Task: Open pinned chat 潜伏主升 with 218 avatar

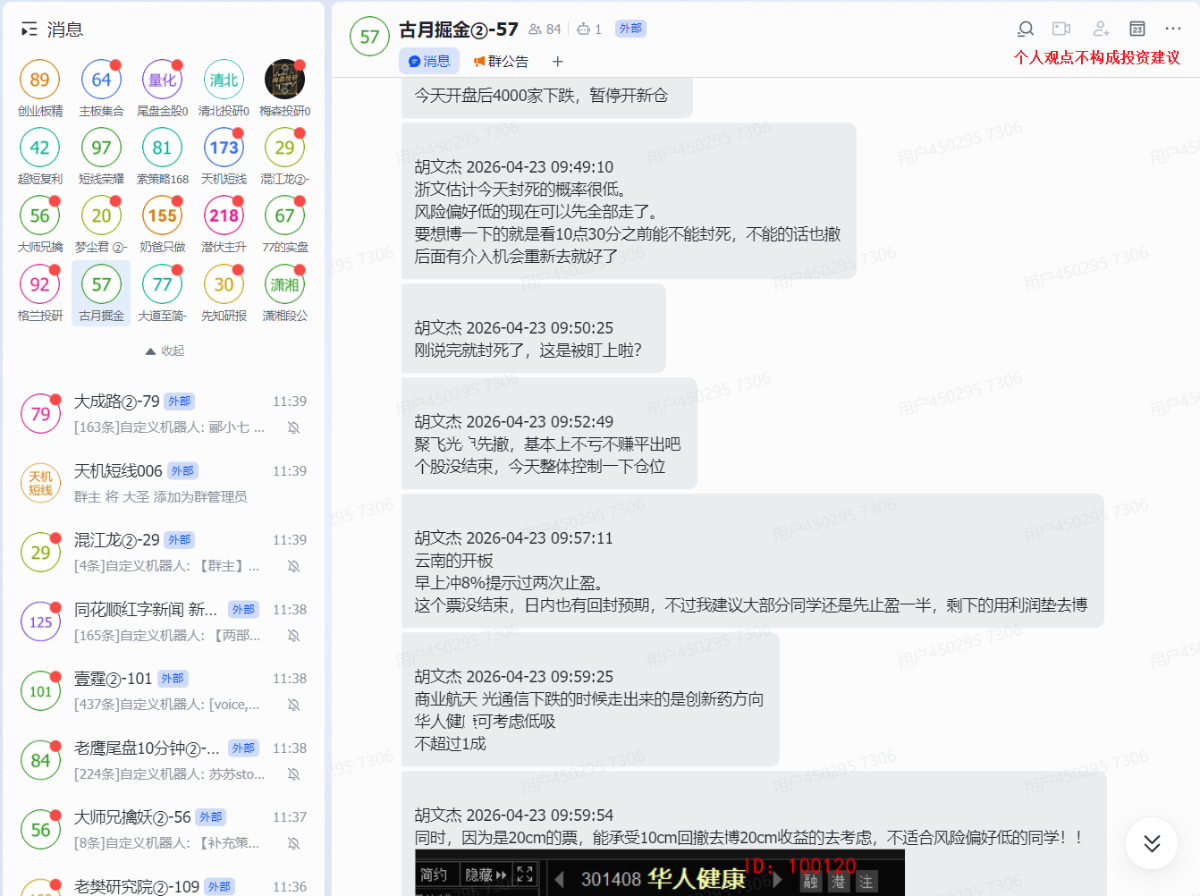Action: click(224, 223)
